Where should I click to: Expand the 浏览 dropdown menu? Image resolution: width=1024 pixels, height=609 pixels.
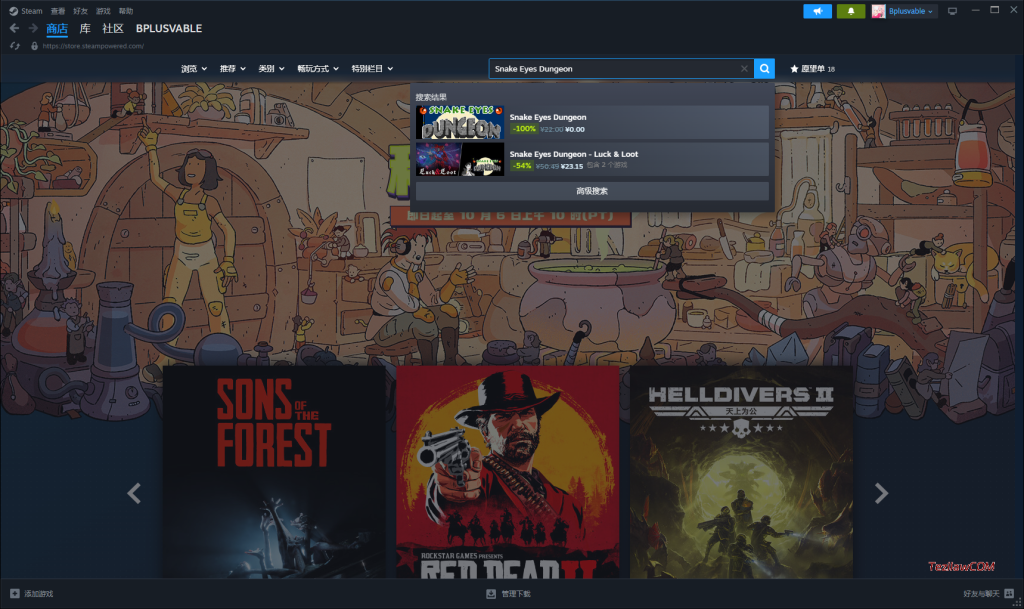pos(193,69)
